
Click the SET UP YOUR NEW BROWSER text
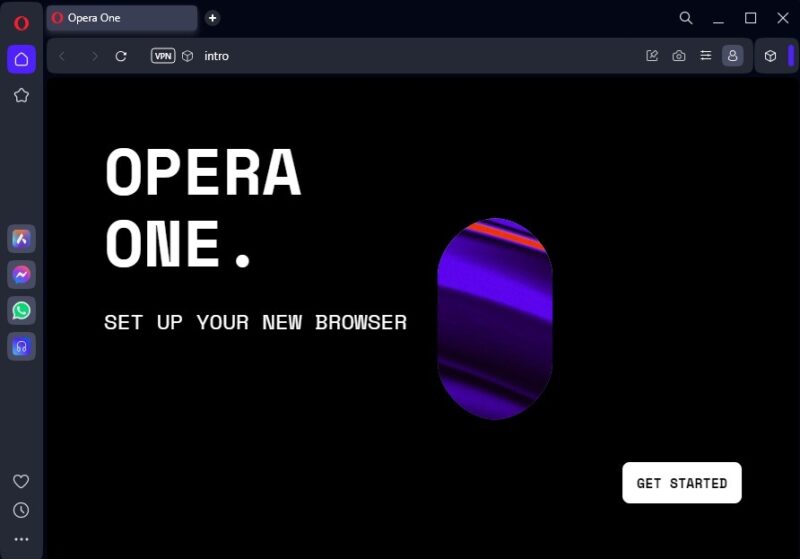[256, 322]
